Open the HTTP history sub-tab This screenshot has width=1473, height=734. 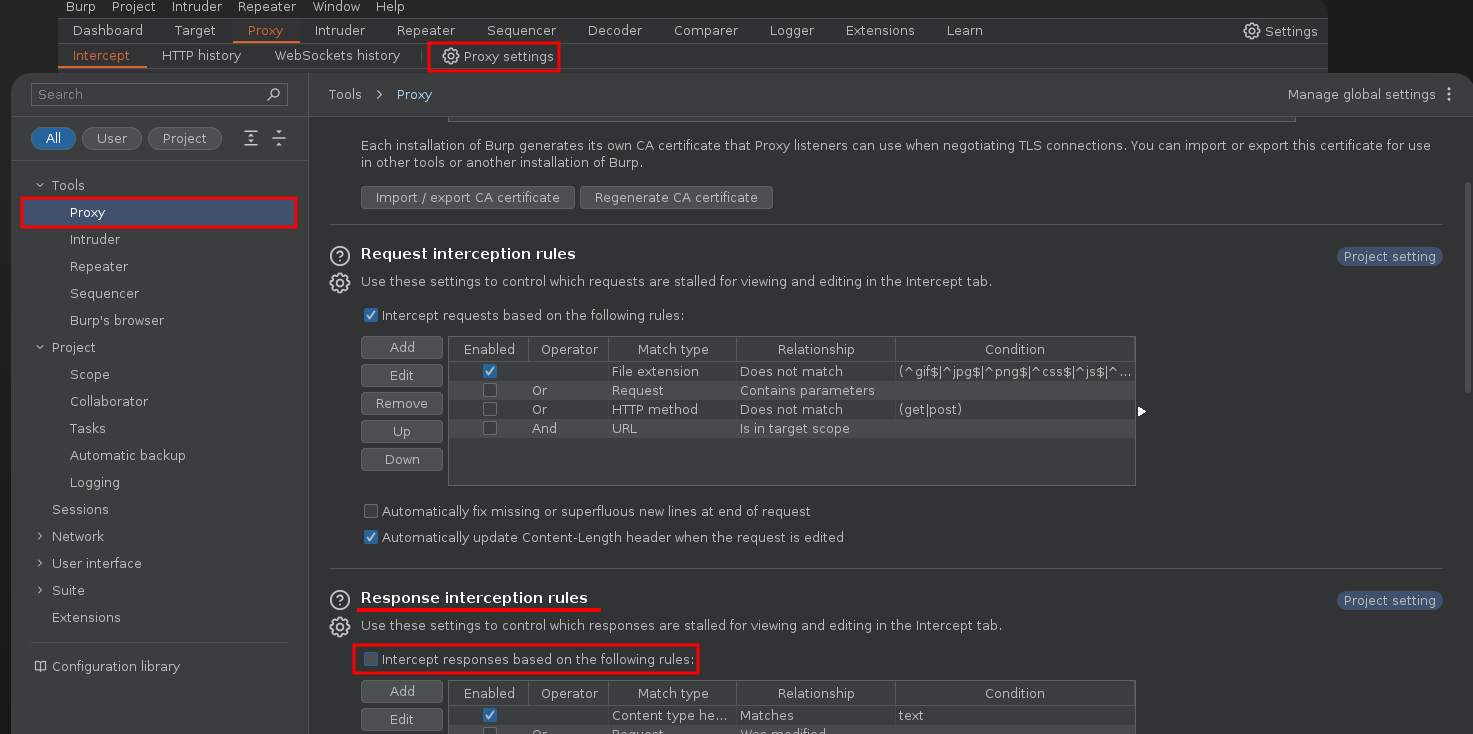(x=201, y=56)
